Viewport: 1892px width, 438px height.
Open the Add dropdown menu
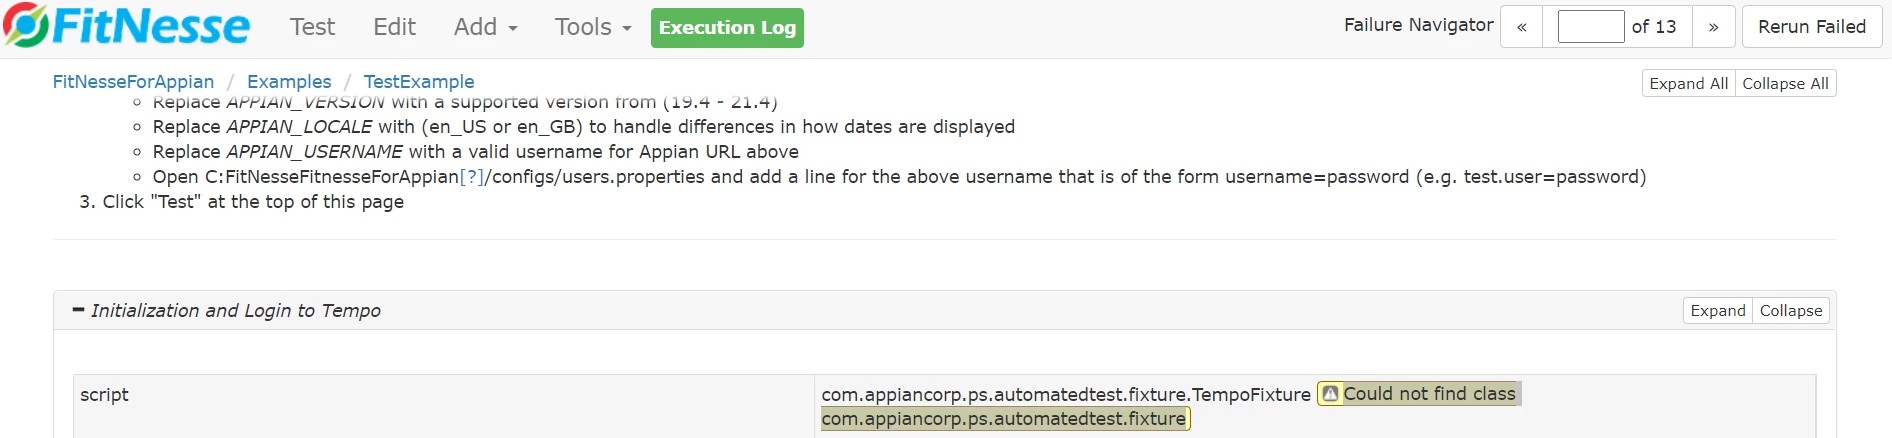coord(486,27)
